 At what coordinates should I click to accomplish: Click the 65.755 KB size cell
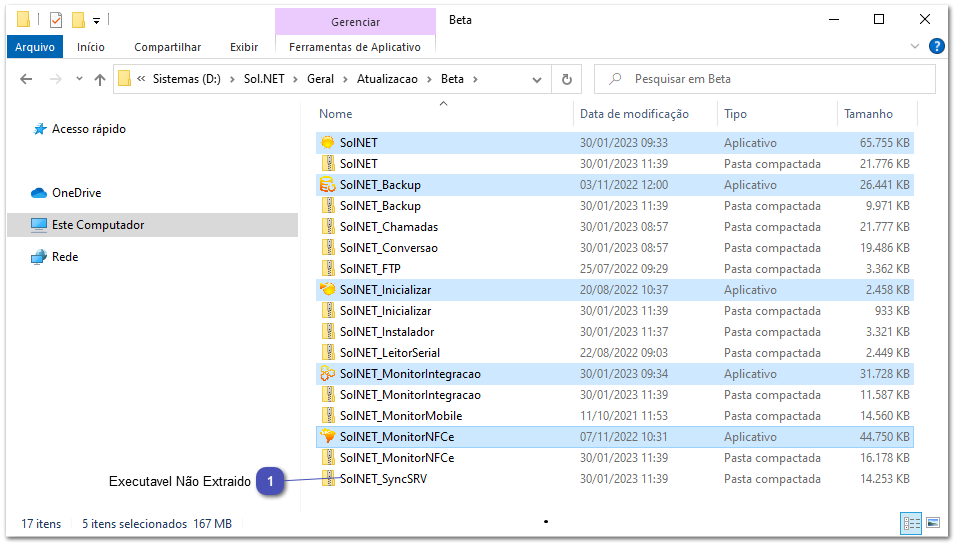(x=884, y=143)
